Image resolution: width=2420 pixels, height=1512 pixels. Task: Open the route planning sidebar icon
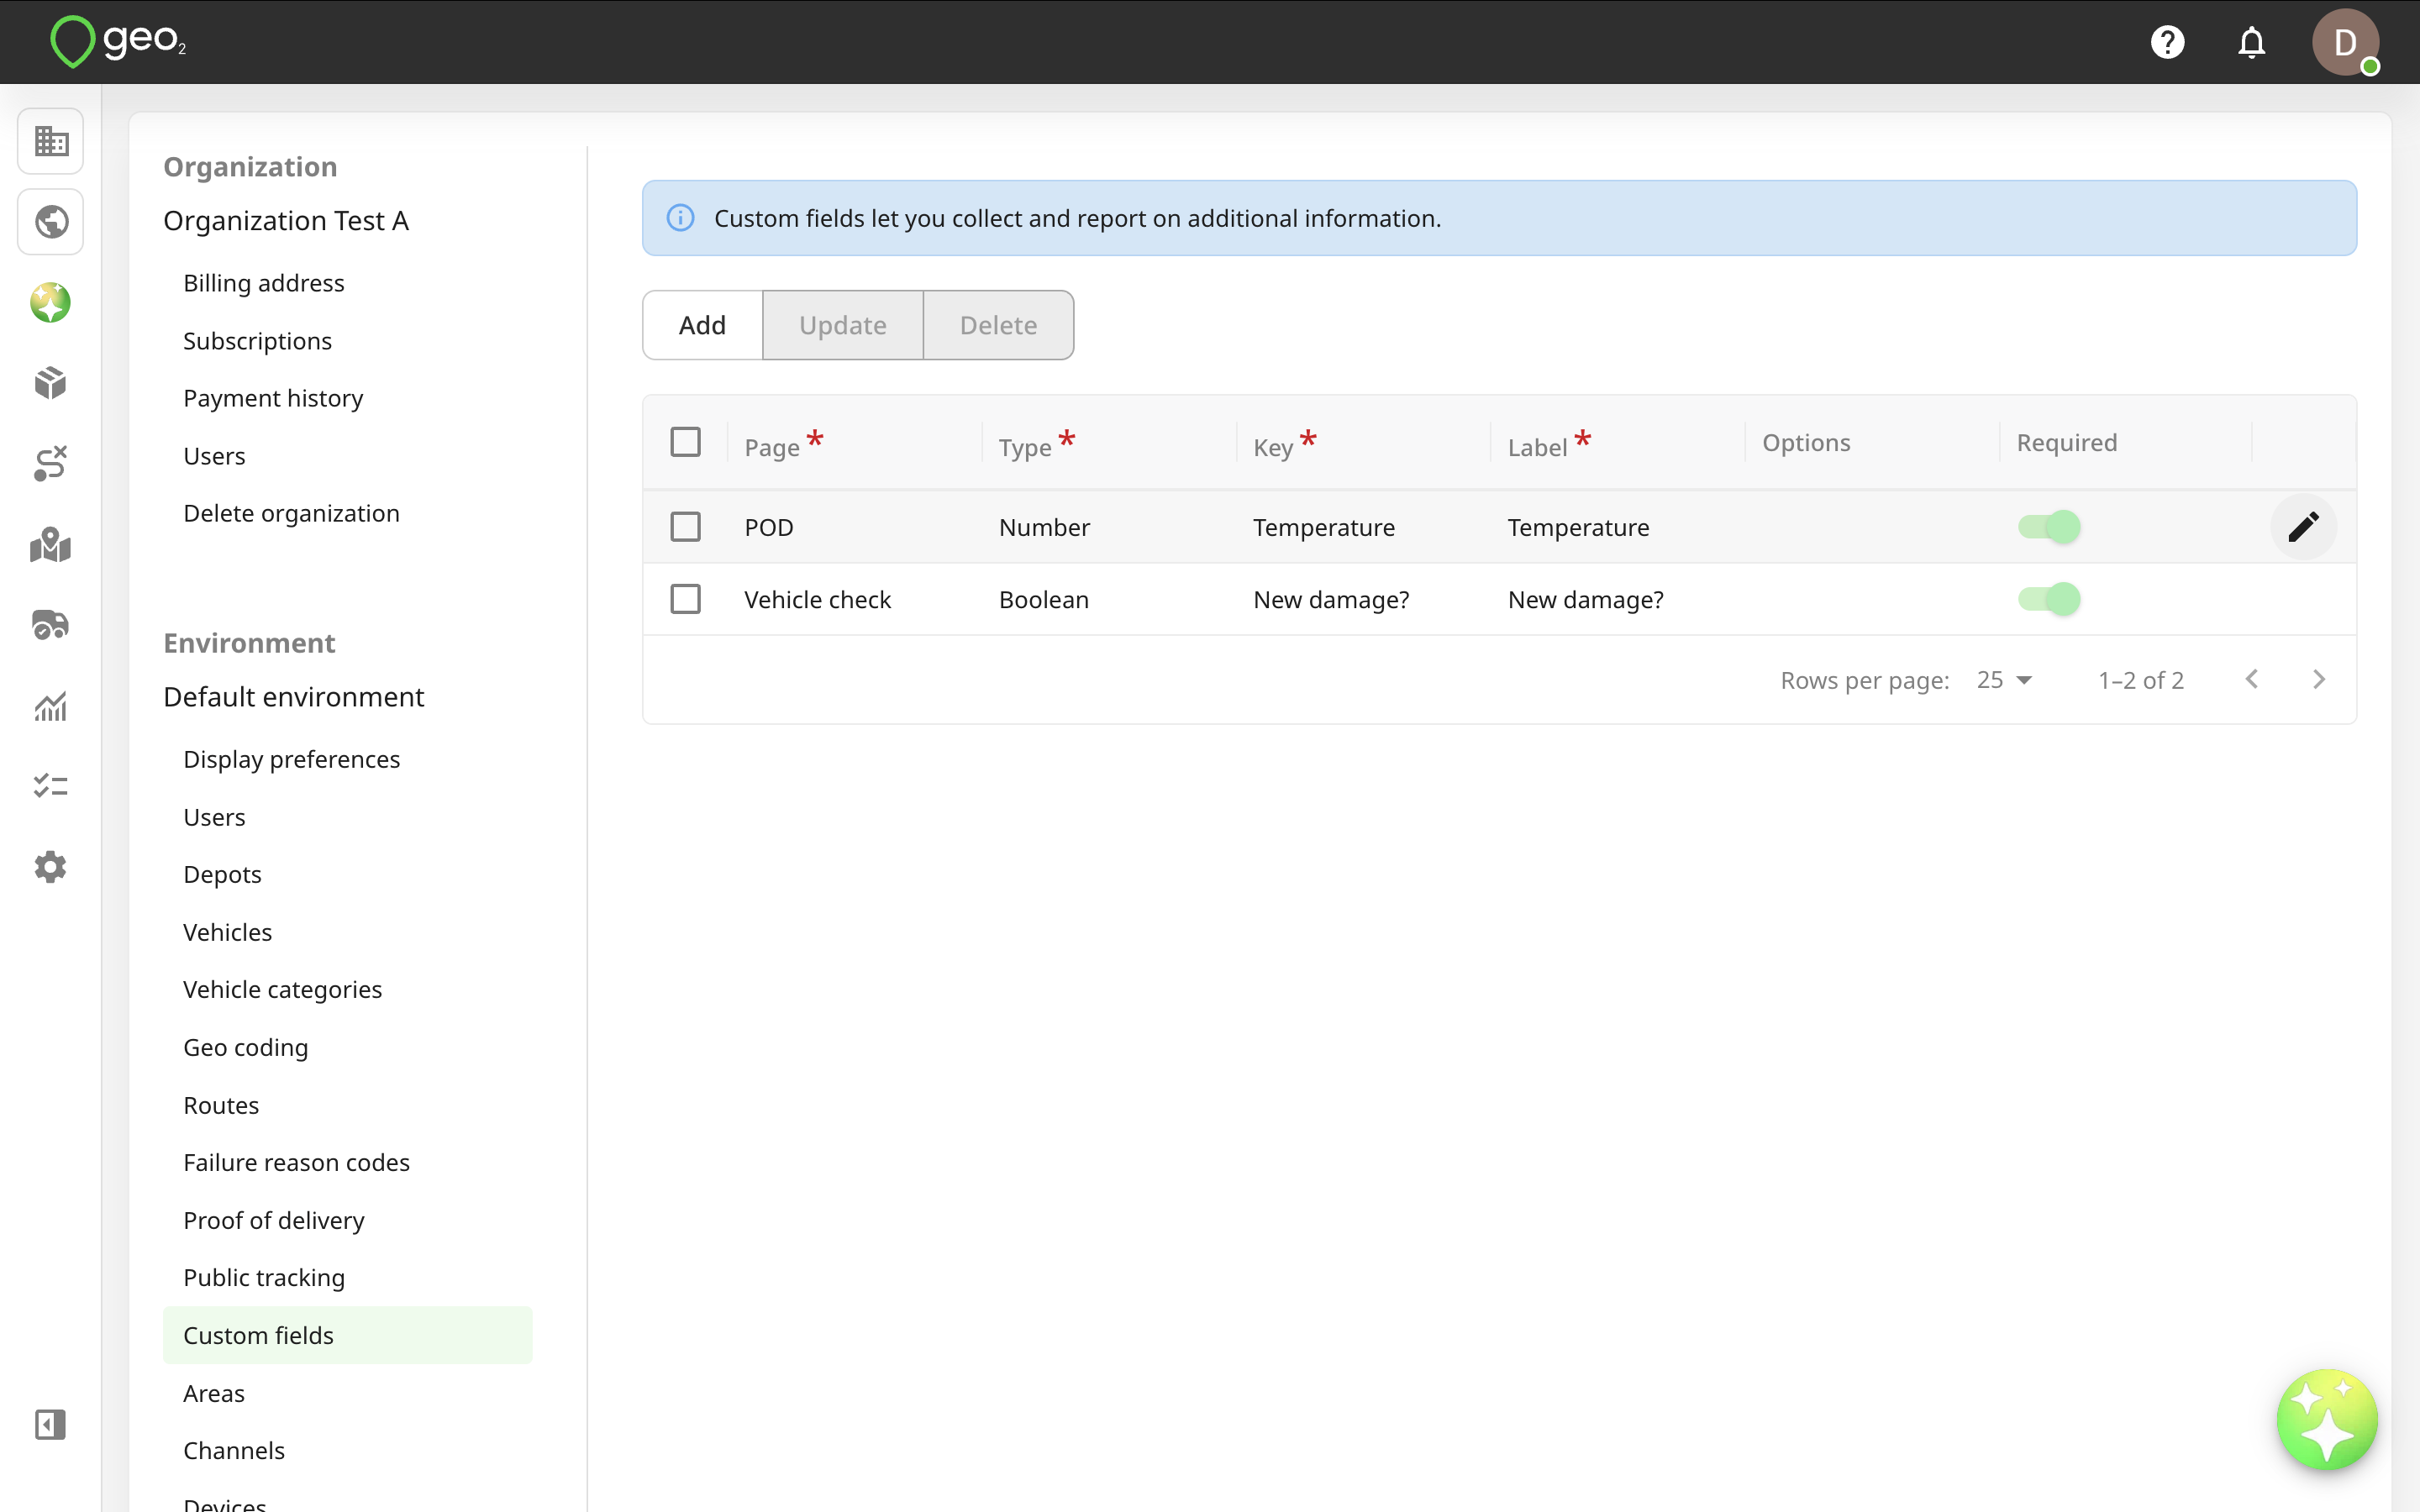click(x=50, y=464)
